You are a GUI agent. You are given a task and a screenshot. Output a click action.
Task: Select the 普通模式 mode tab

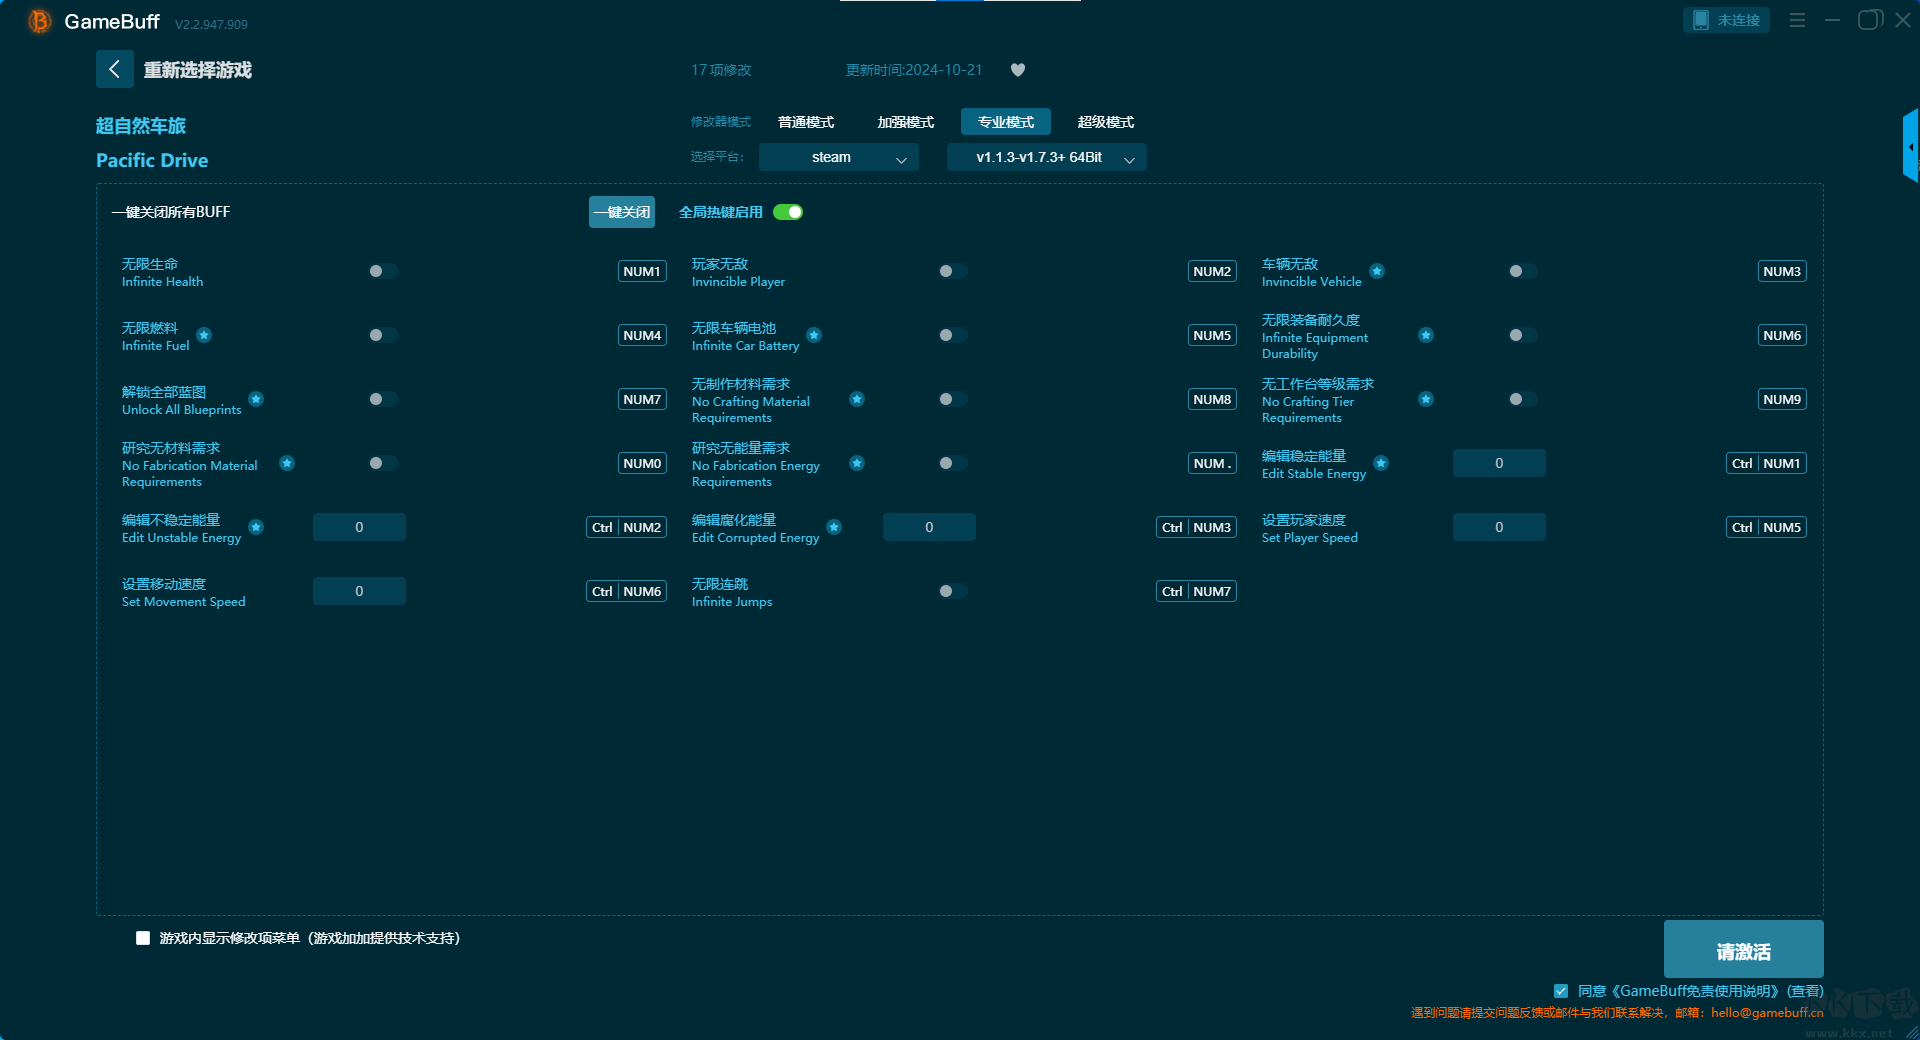tap(806, 122)
